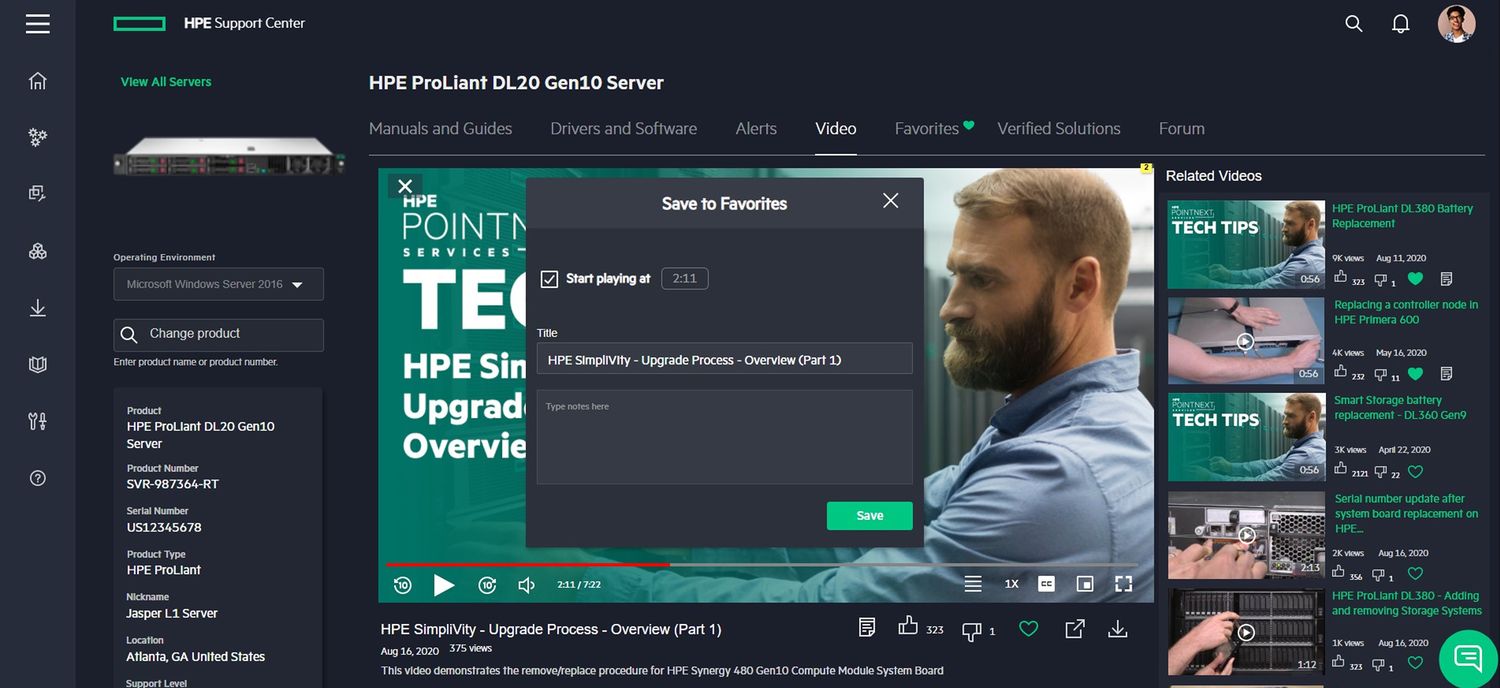The image size is (1500, 688).
Task: Switch to Drivers and Software tab
Action: (x=624, y=128)
